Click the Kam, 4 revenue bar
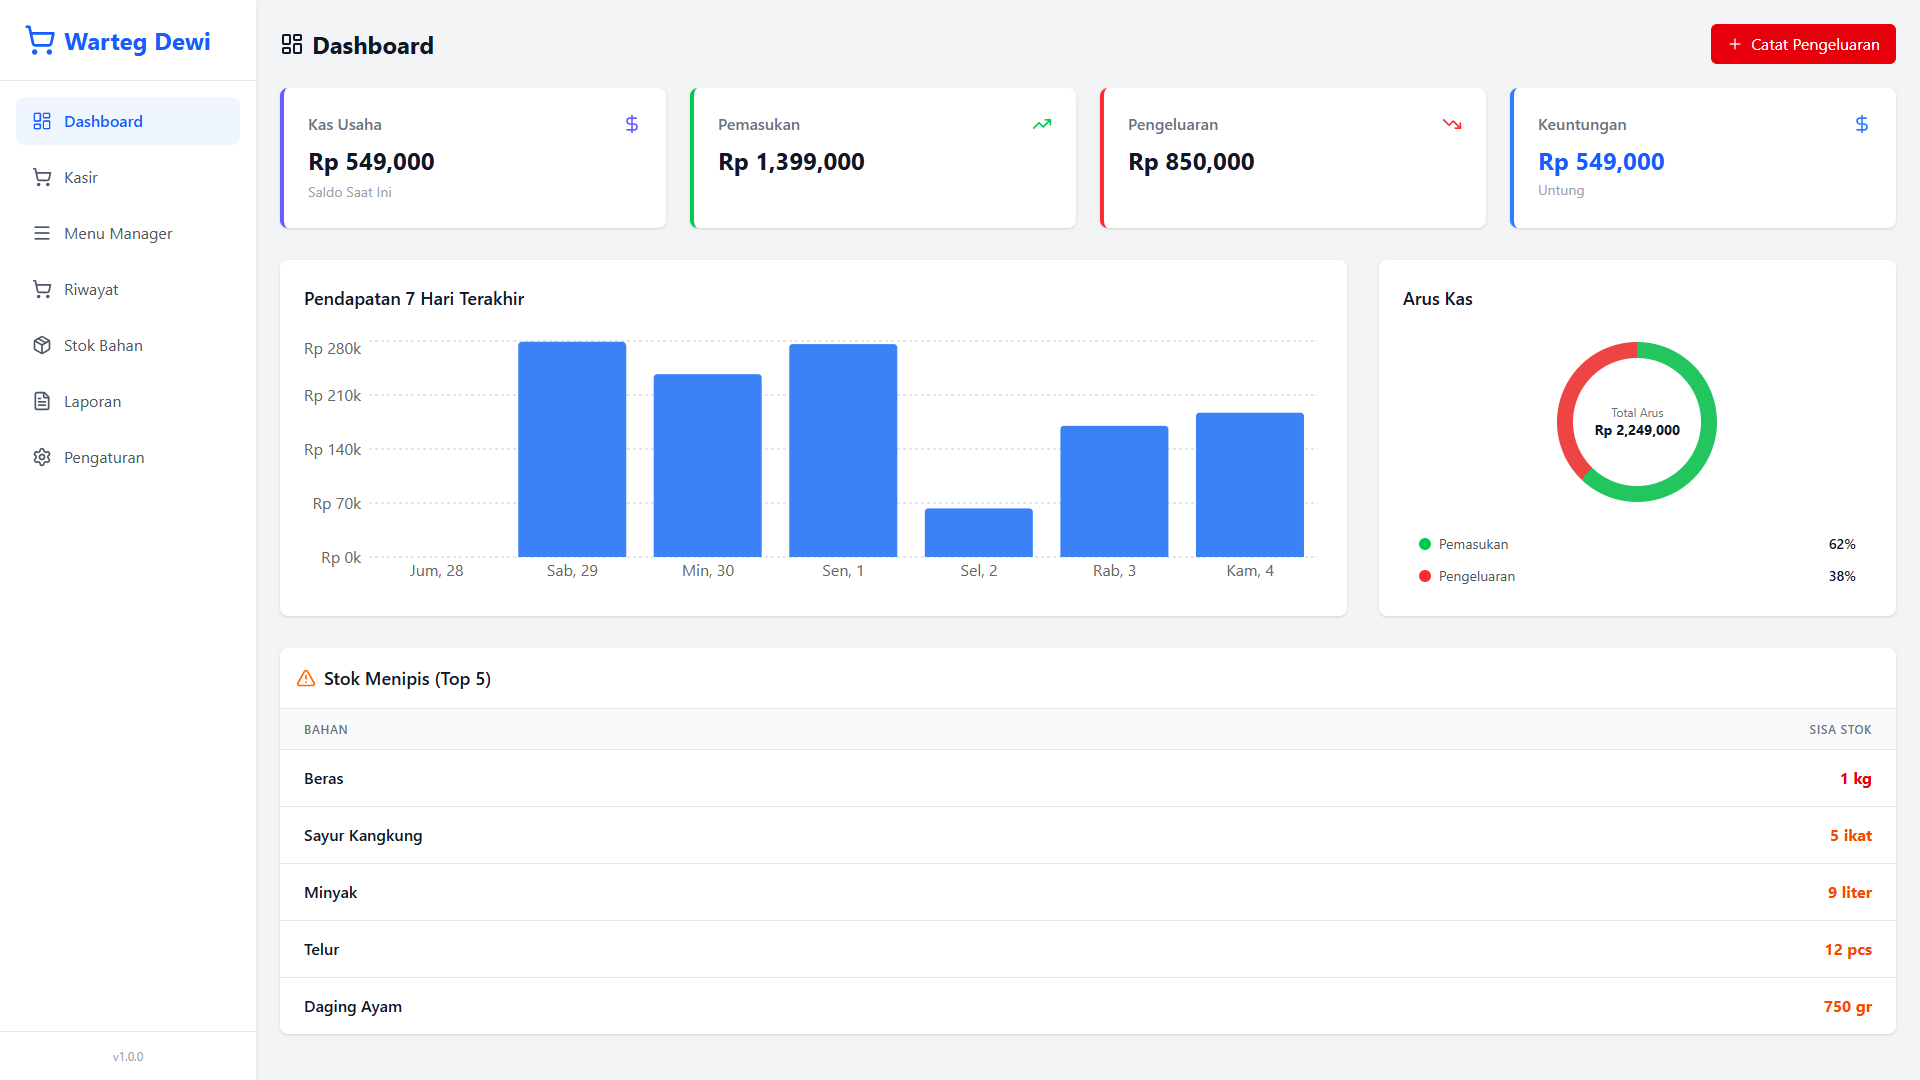Screen dimensions: 1920x1080 coord(1250,485)
